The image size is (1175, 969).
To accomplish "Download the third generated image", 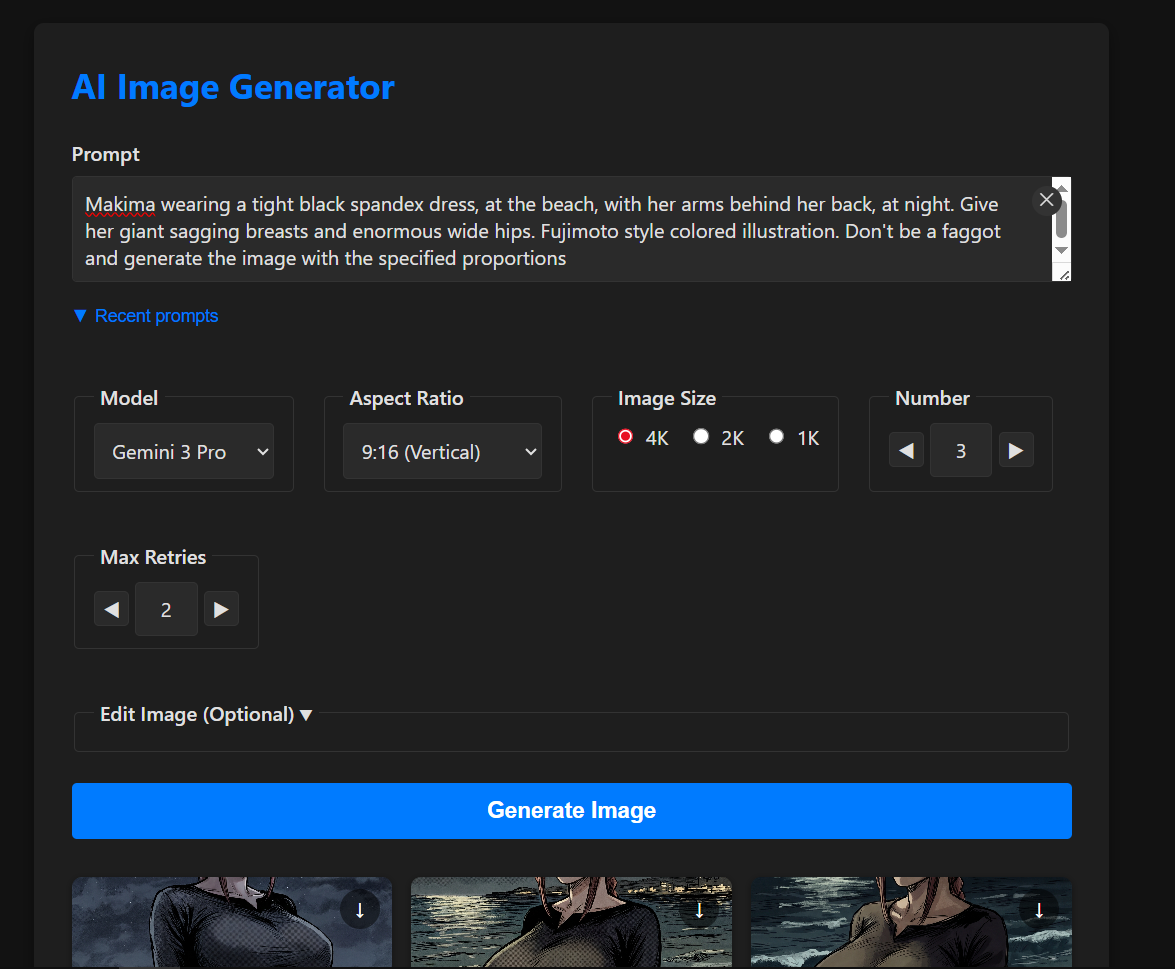I will pos(1039,909).
